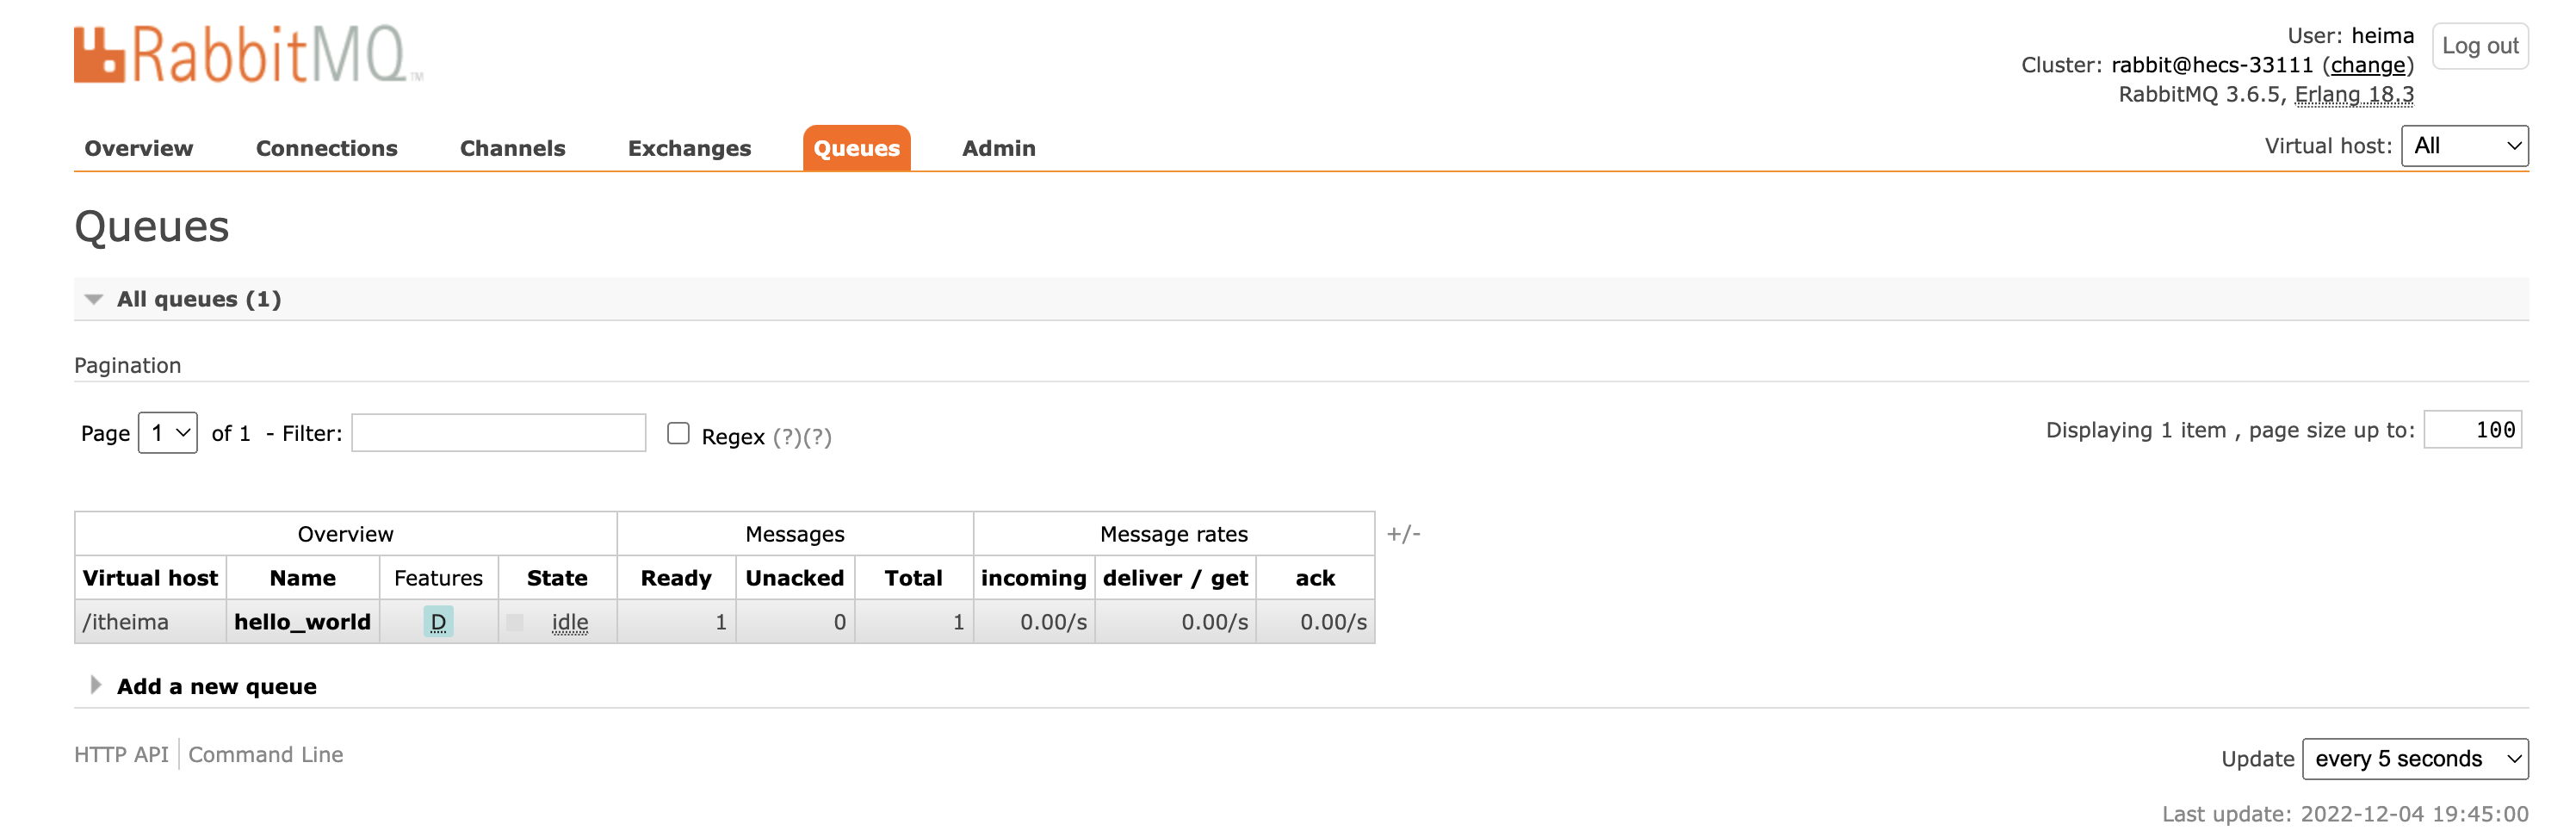This screenshot has height=837, width=2576.
Task: Click the Filter text field
Action: 498,433
